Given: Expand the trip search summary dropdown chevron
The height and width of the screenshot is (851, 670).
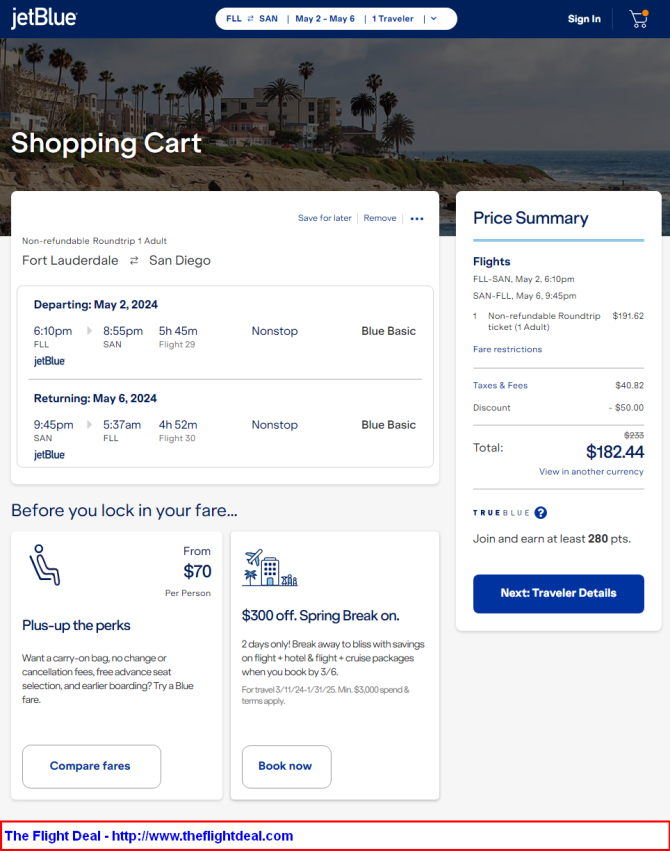Looking at the screenshot, I should tap(435, 19).
